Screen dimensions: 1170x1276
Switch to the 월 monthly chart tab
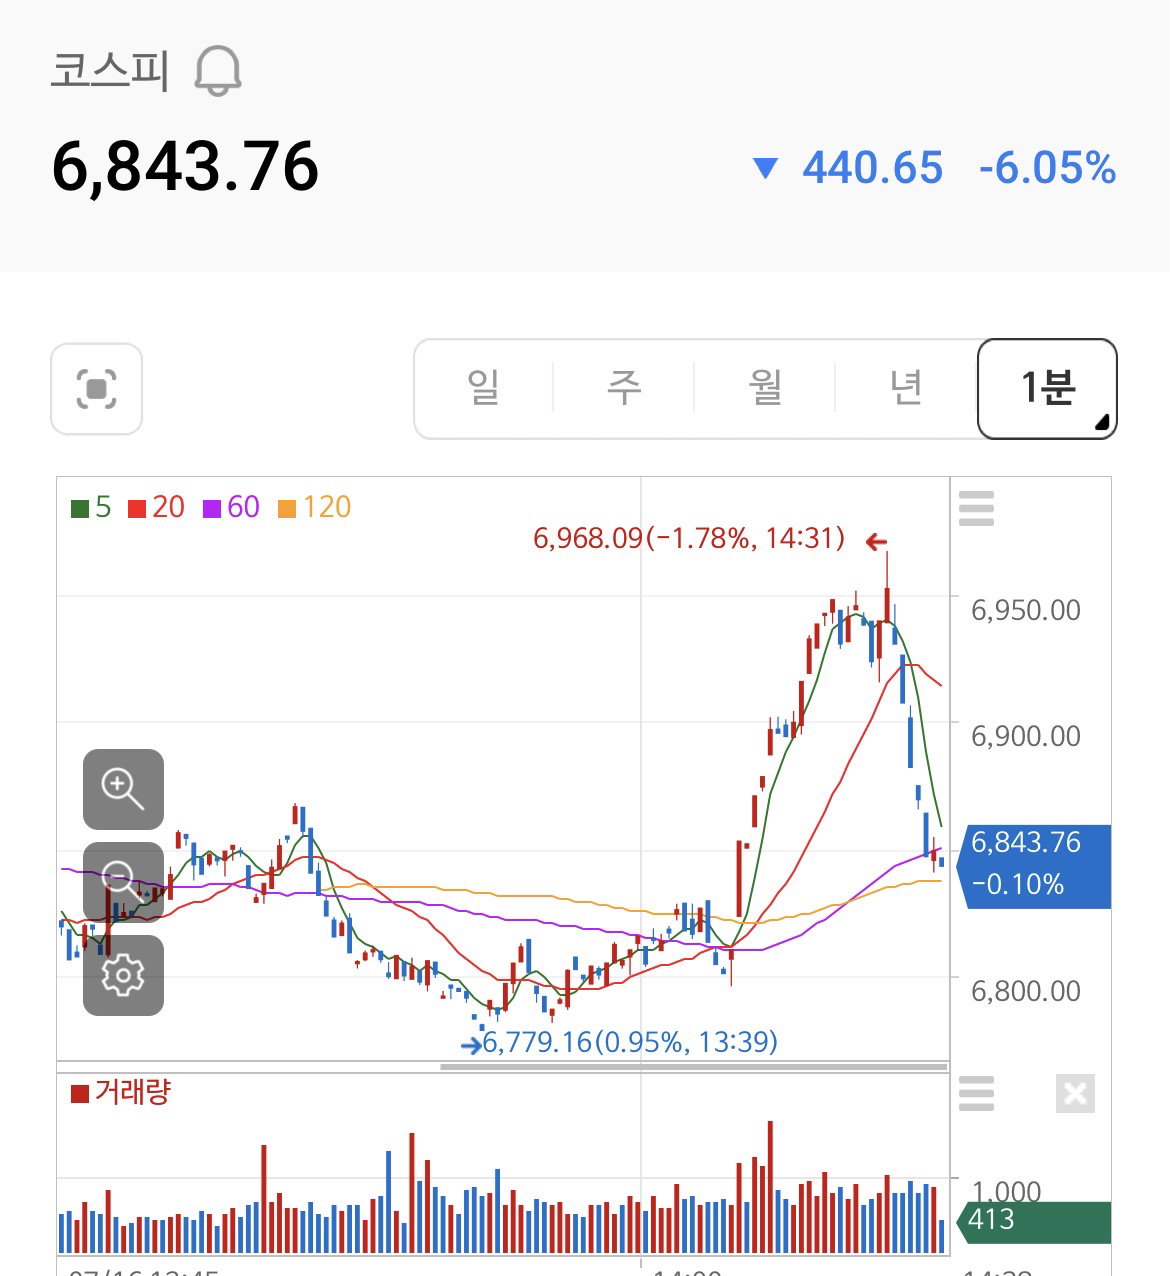tap(765, 388)
